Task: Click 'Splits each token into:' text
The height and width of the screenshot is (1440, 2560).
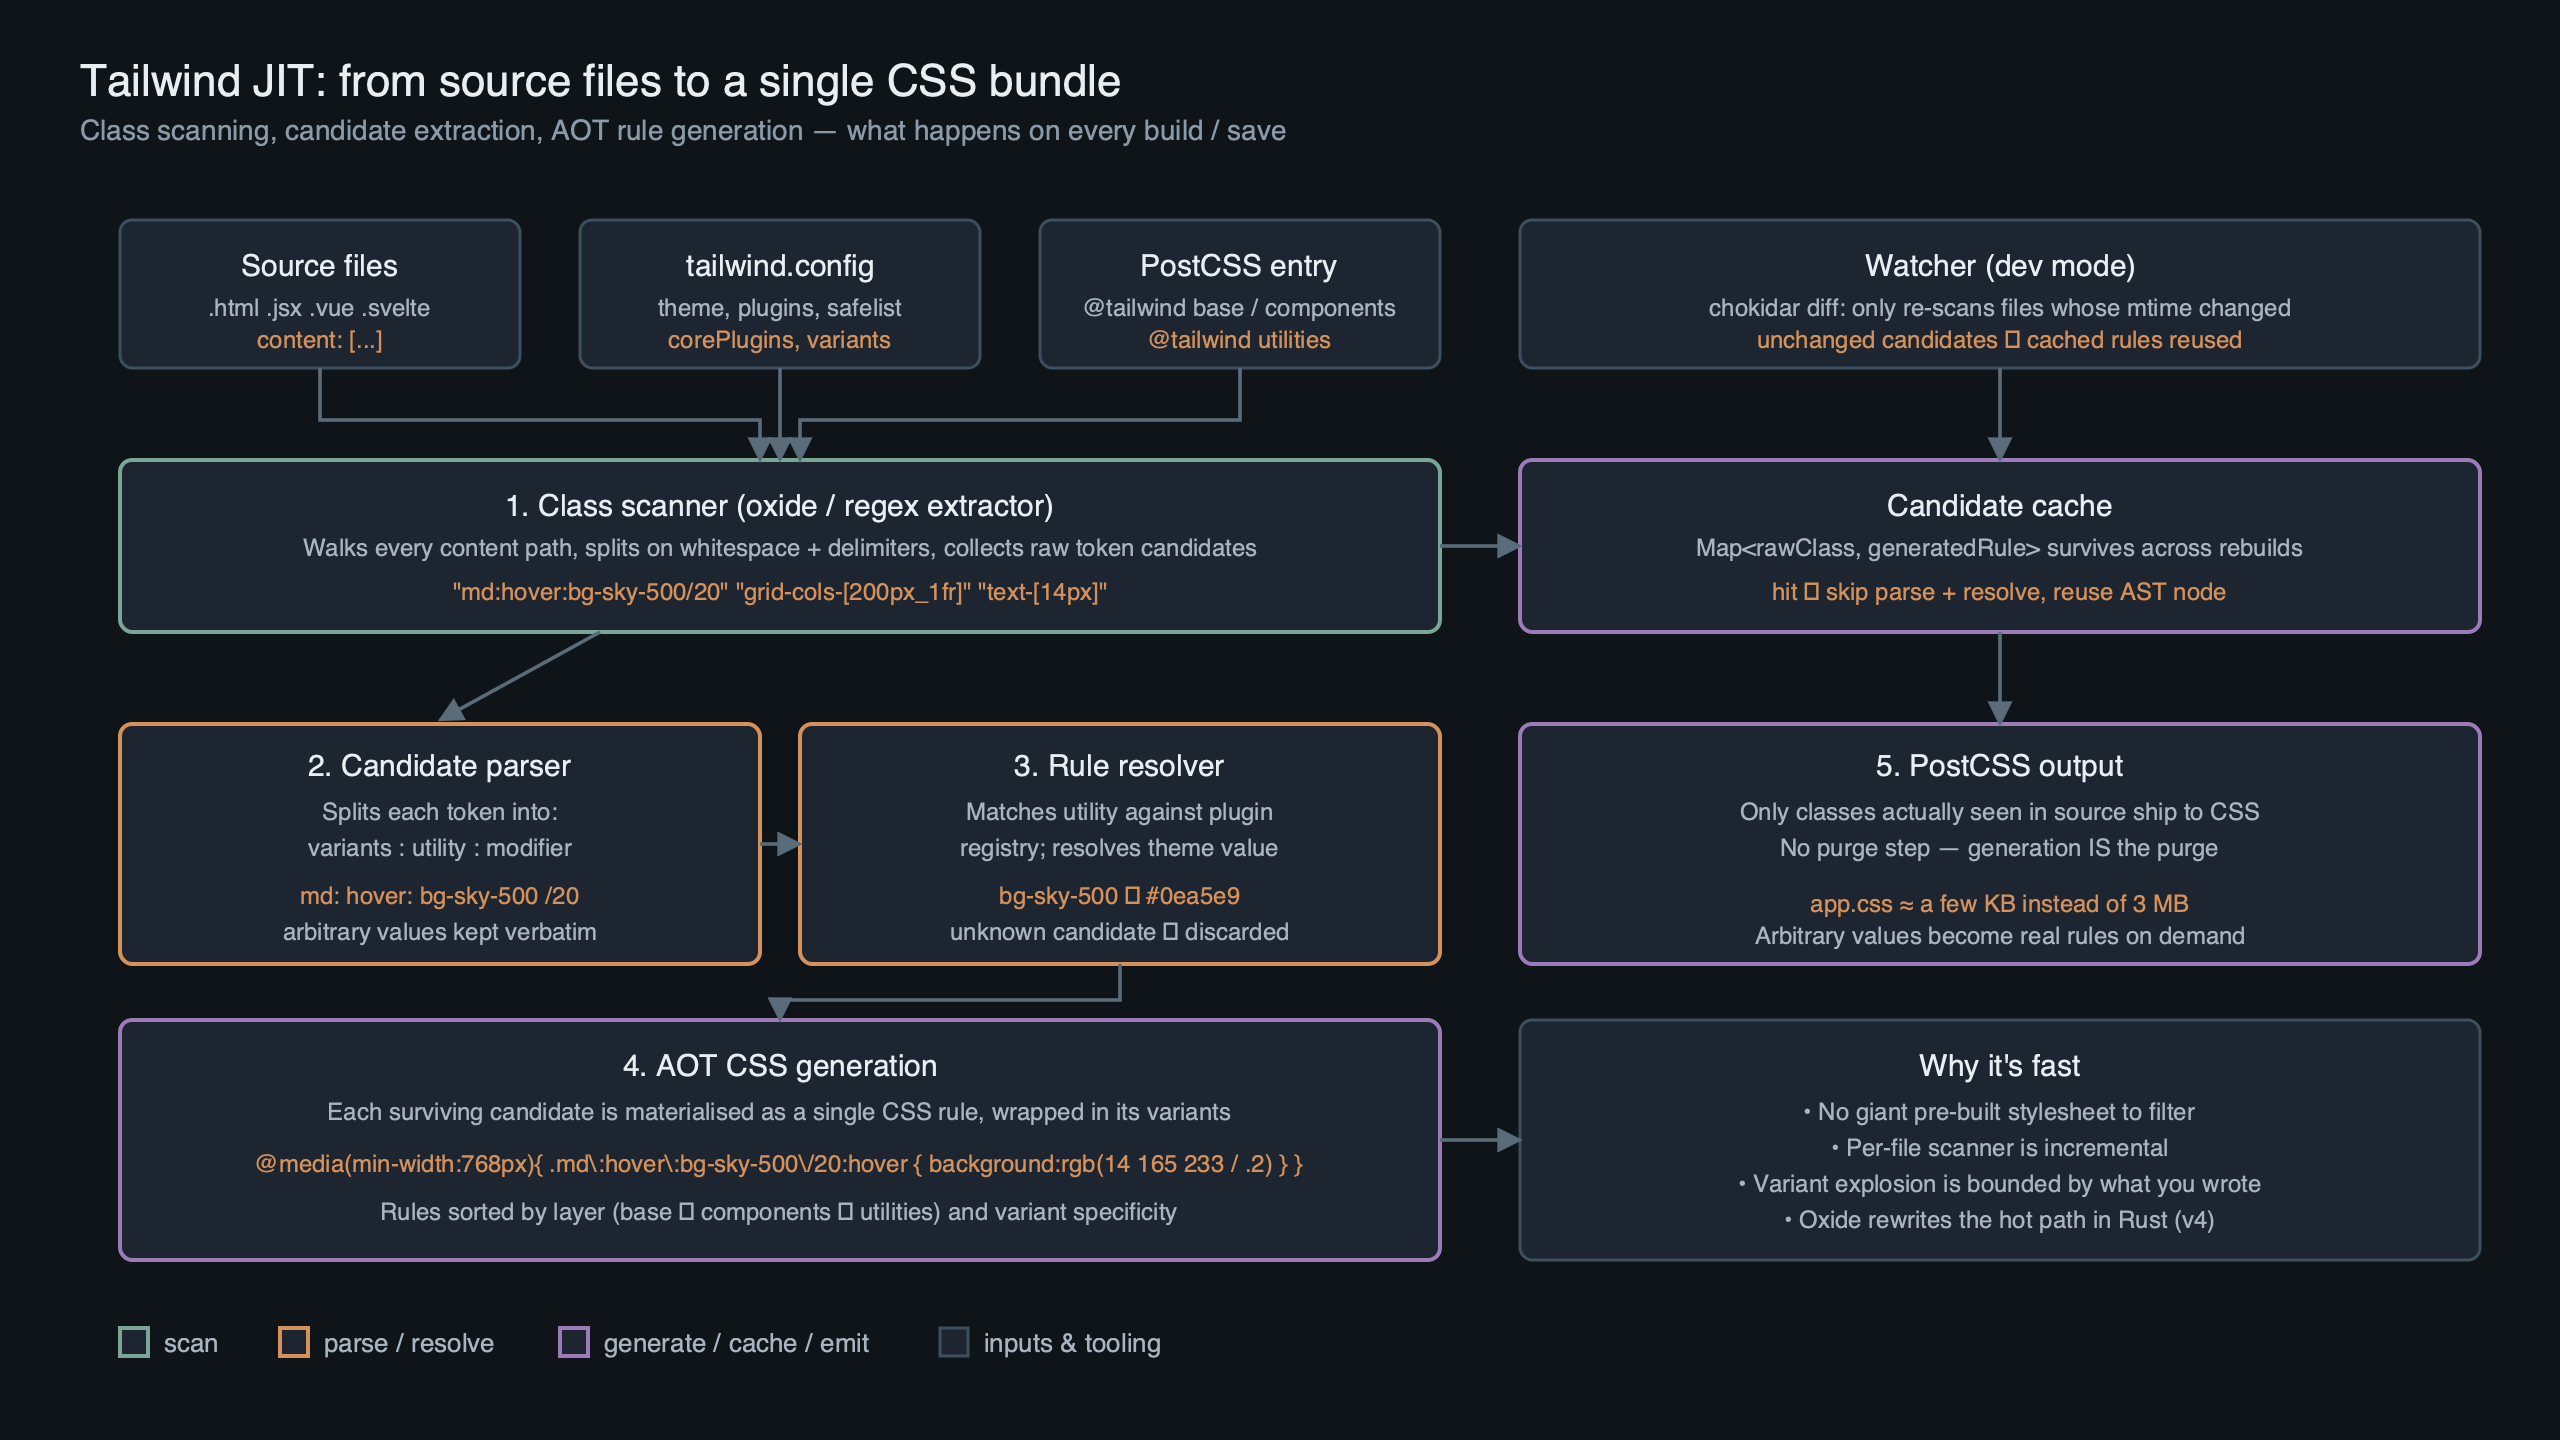Action: [439, 812]
